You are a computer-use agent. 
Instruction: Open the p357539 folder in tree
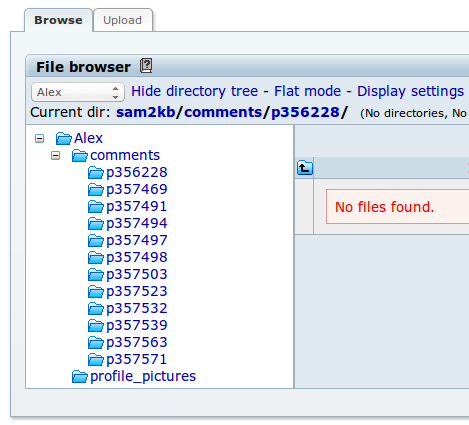point(137,325)
